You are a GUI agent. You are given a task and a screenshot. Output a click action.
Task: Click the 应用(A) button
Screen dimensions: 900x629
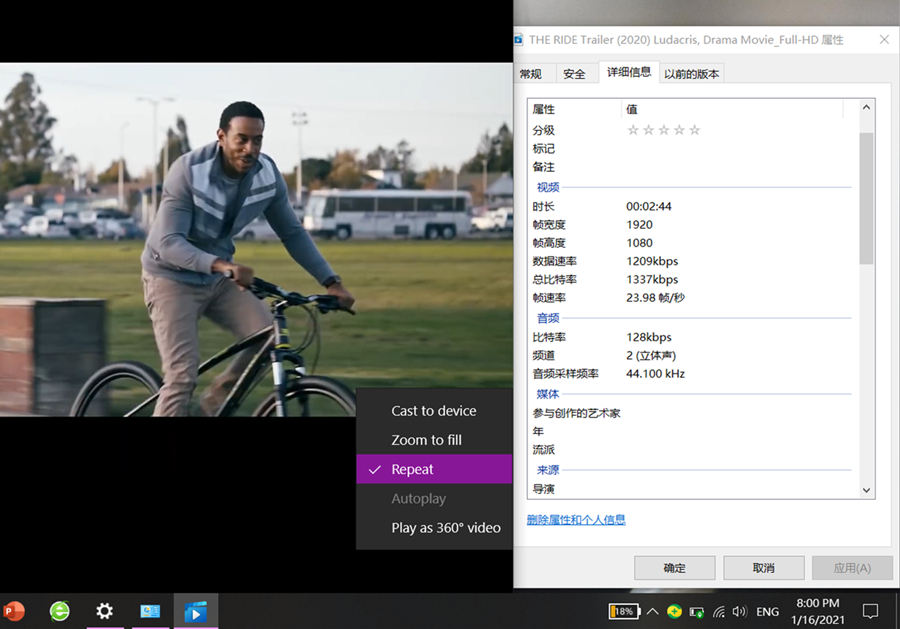click(x=852, y=567)
